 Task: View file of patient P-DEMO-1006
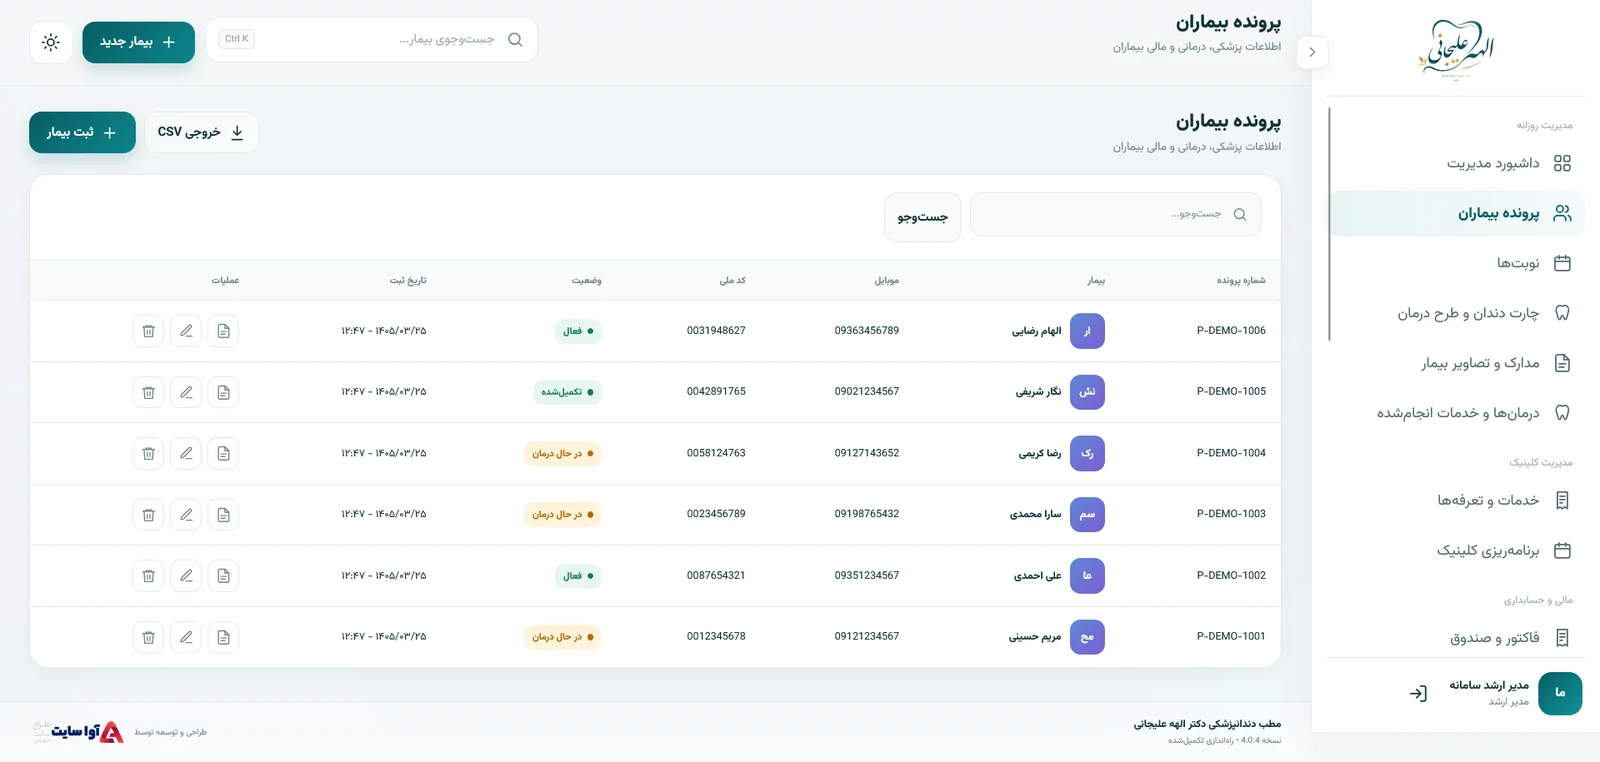pos(223,331)
